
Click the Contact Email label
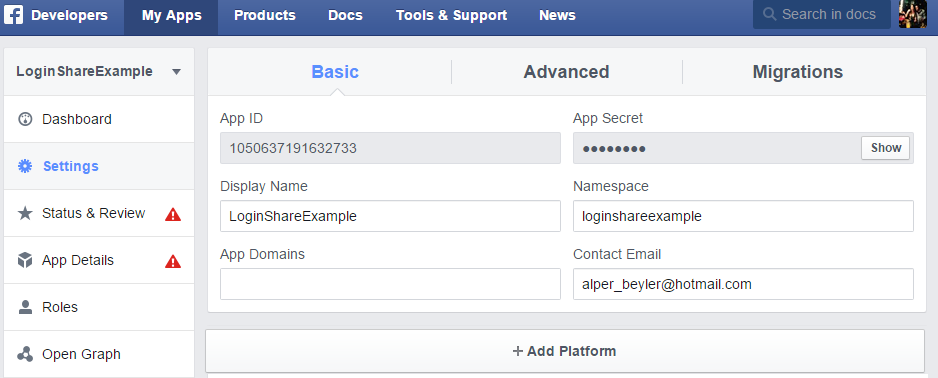coord(617,254)
